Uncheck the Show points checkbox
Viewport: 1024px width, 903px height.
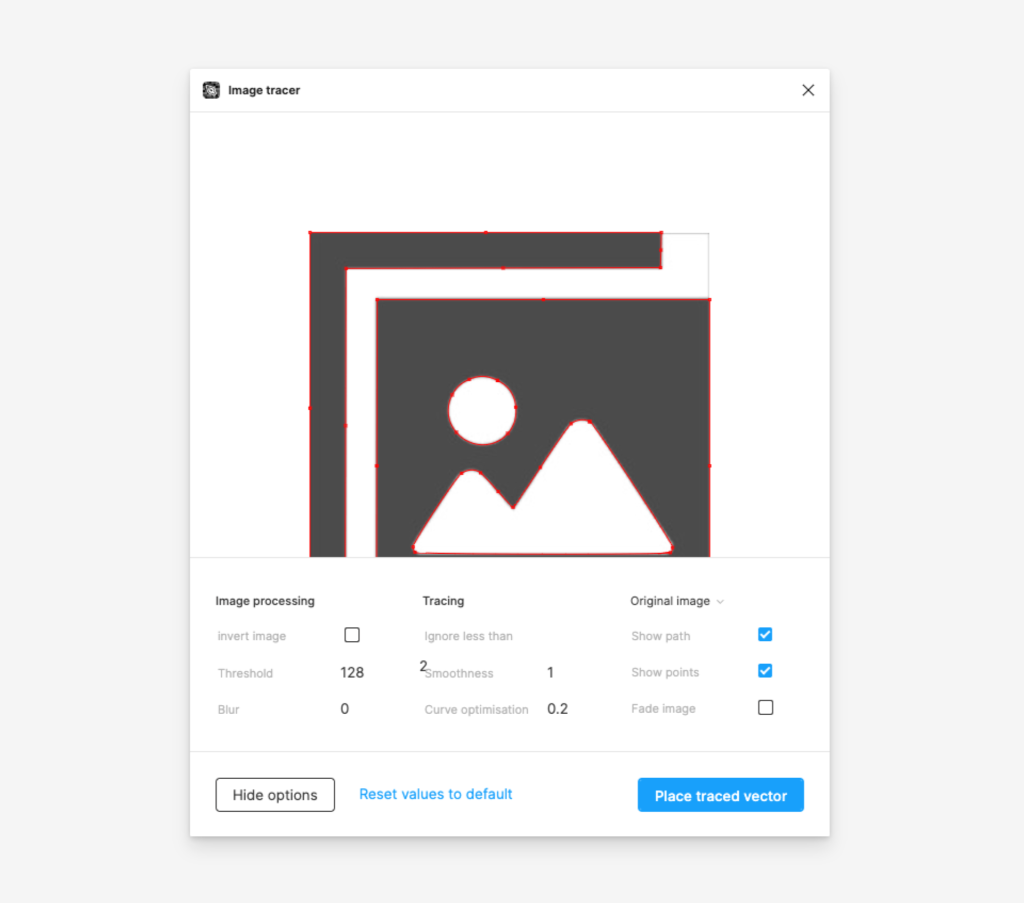(765, 671)
